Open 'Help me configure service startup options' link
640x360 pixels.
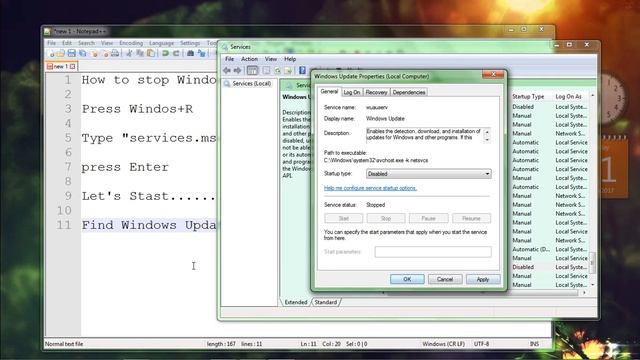[x=370, y=188]
